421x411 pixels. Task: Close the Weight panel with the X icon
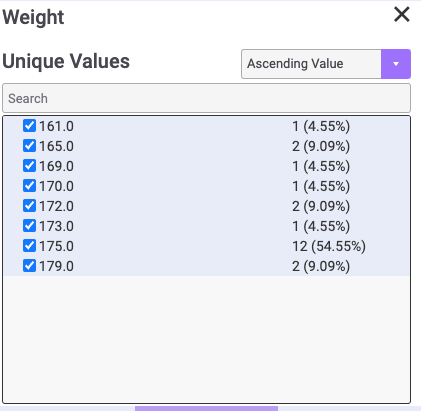pos(402,15)
